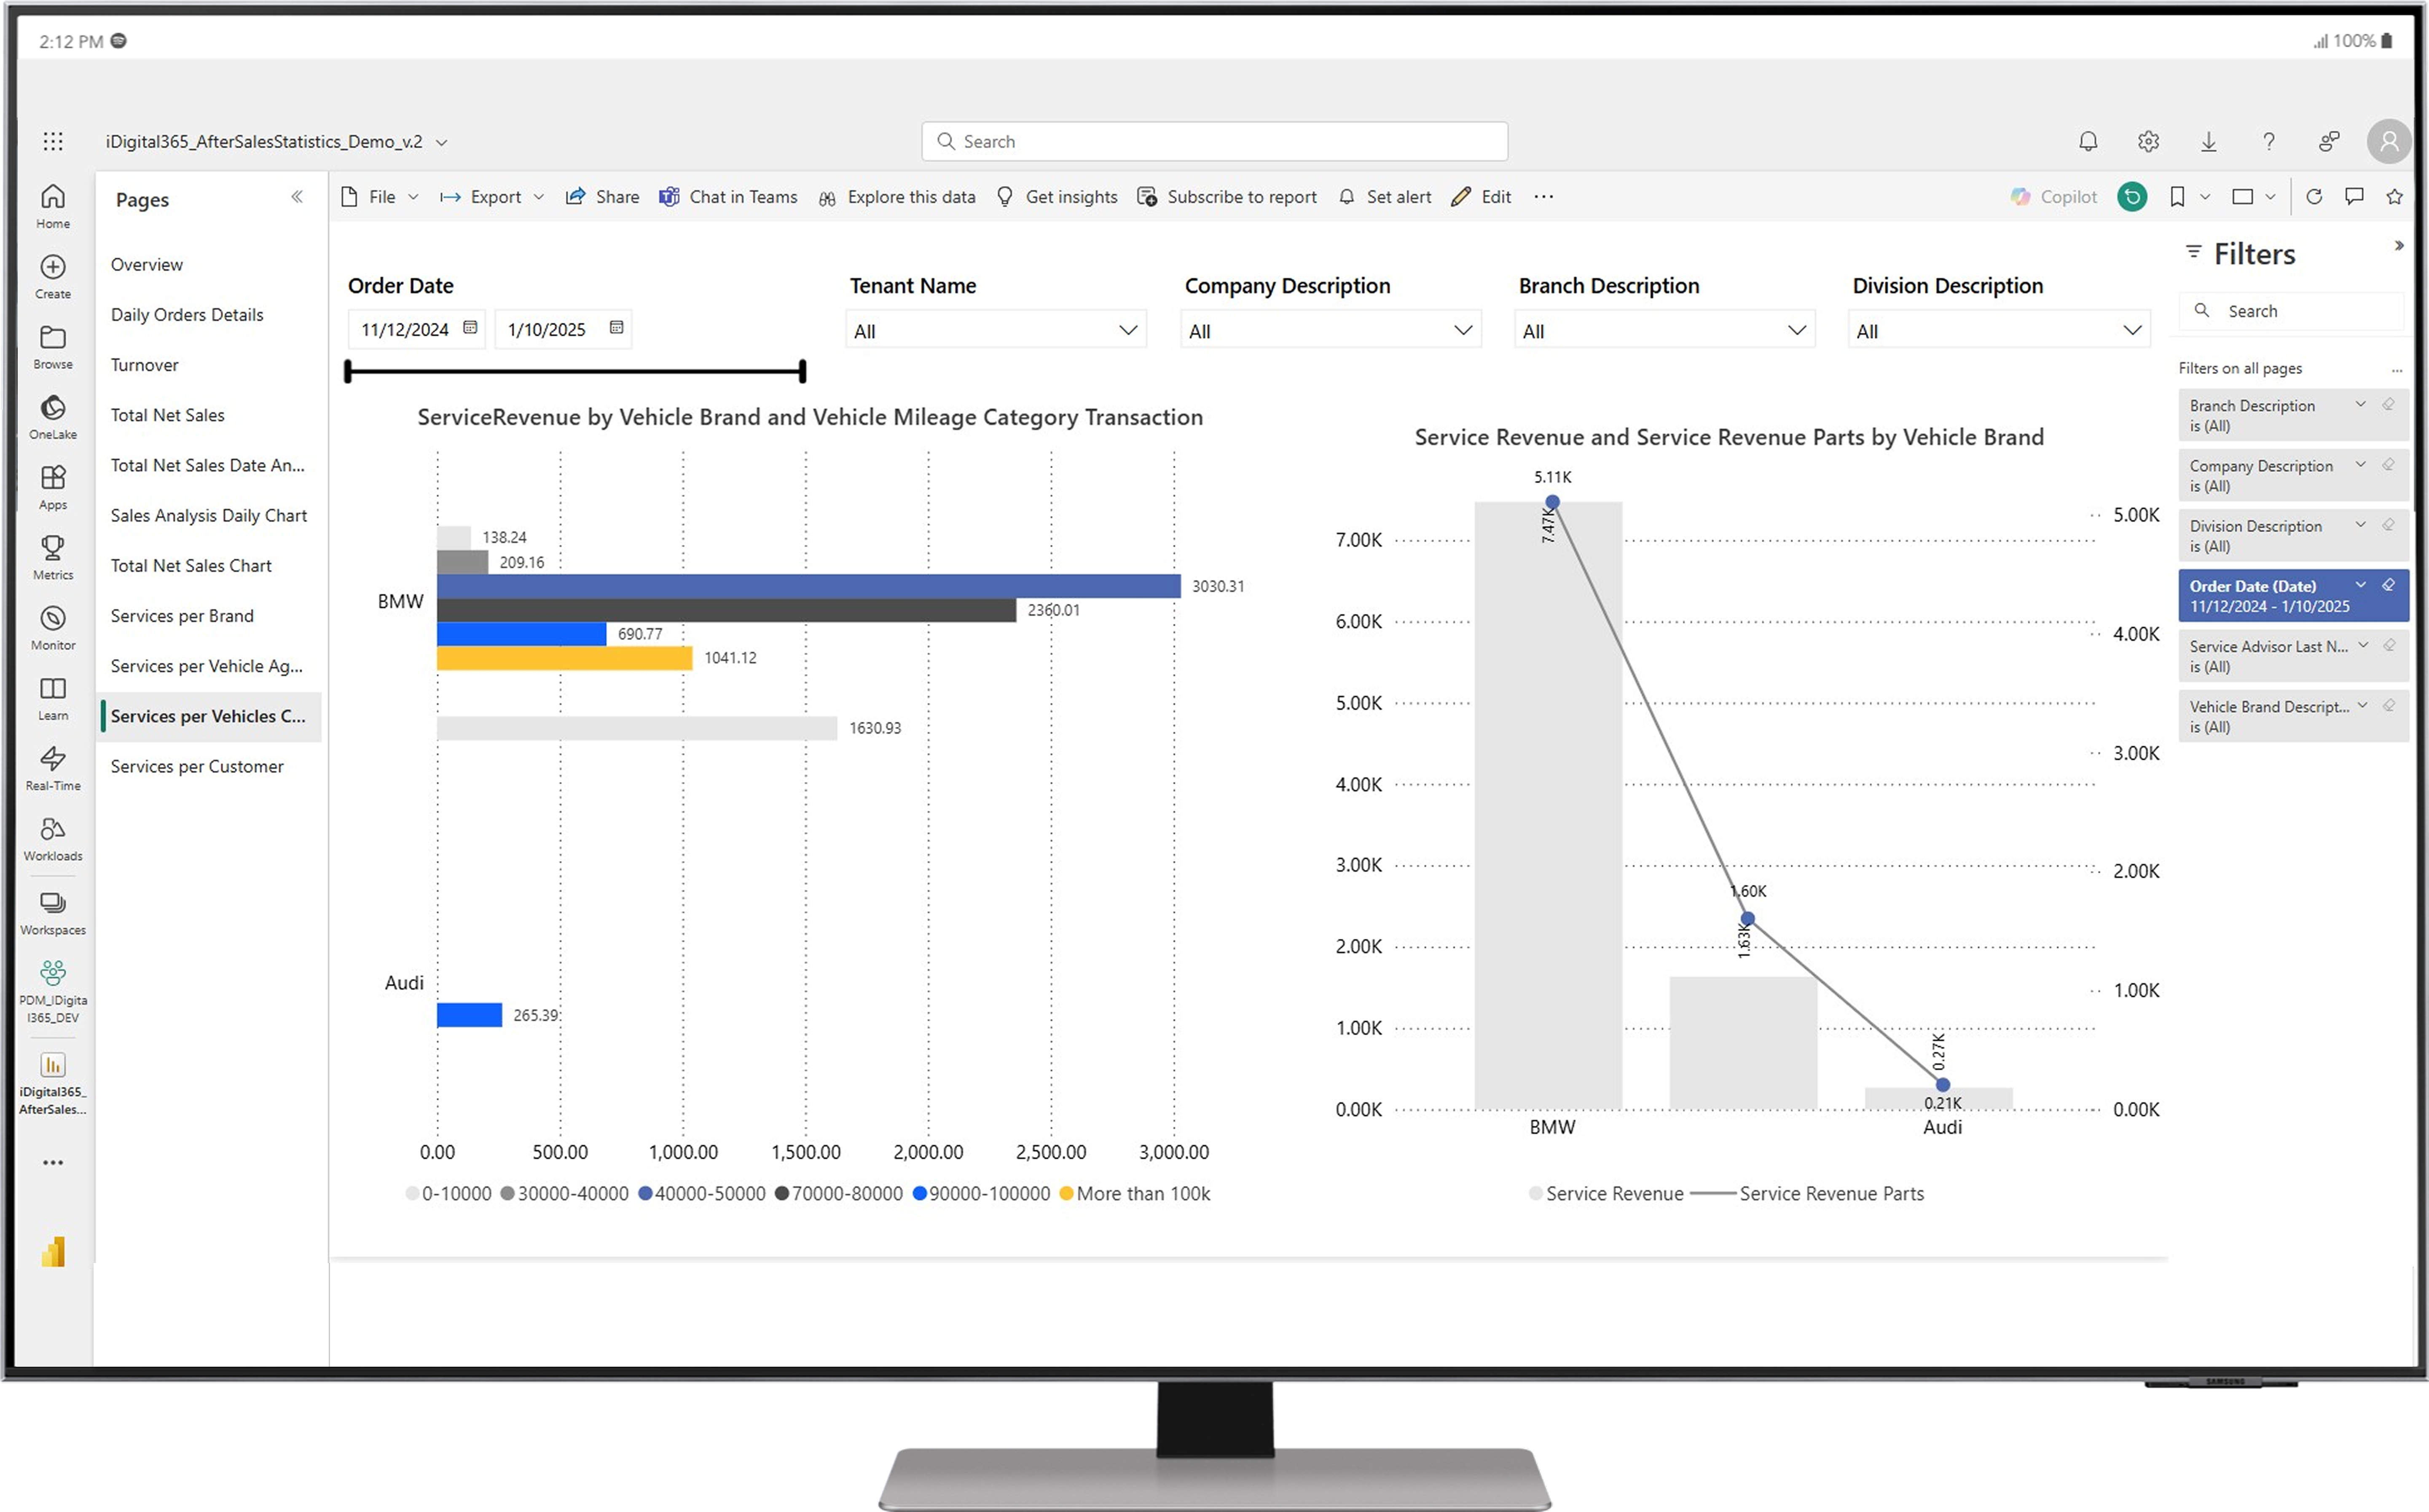
Task: Click the Order Date slider right handle
Action: pos(802,372)
